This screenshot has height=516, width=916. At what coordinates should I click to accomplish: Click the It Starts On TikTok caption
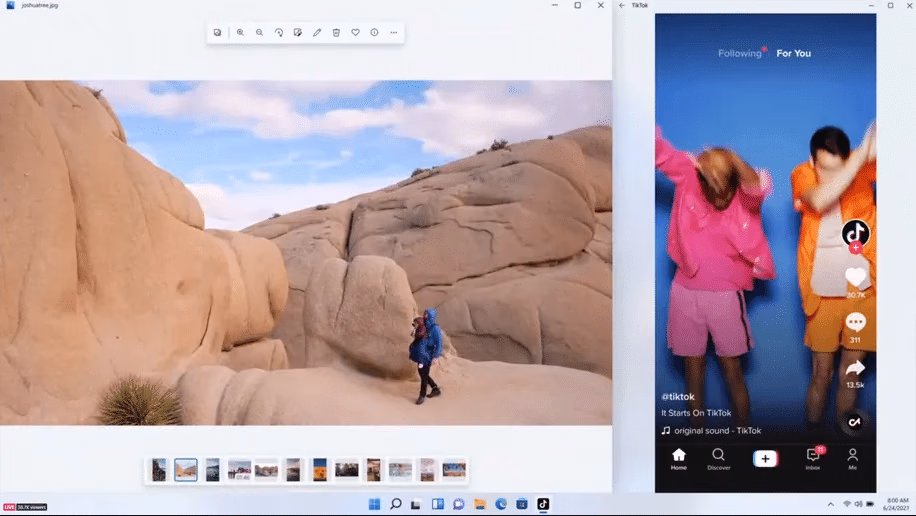(x=696, y=413)
